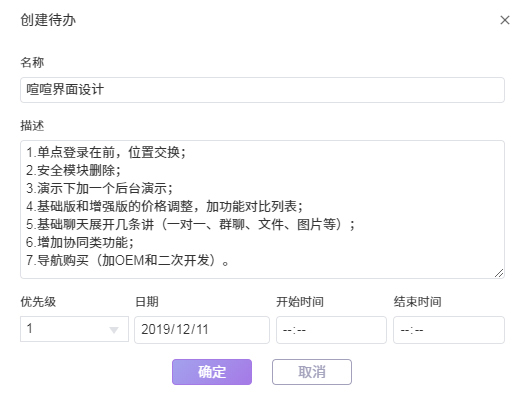The height and width of the screenshot is (405, 525).
Task: Click the 优先级 label
Action: (38, 302)
